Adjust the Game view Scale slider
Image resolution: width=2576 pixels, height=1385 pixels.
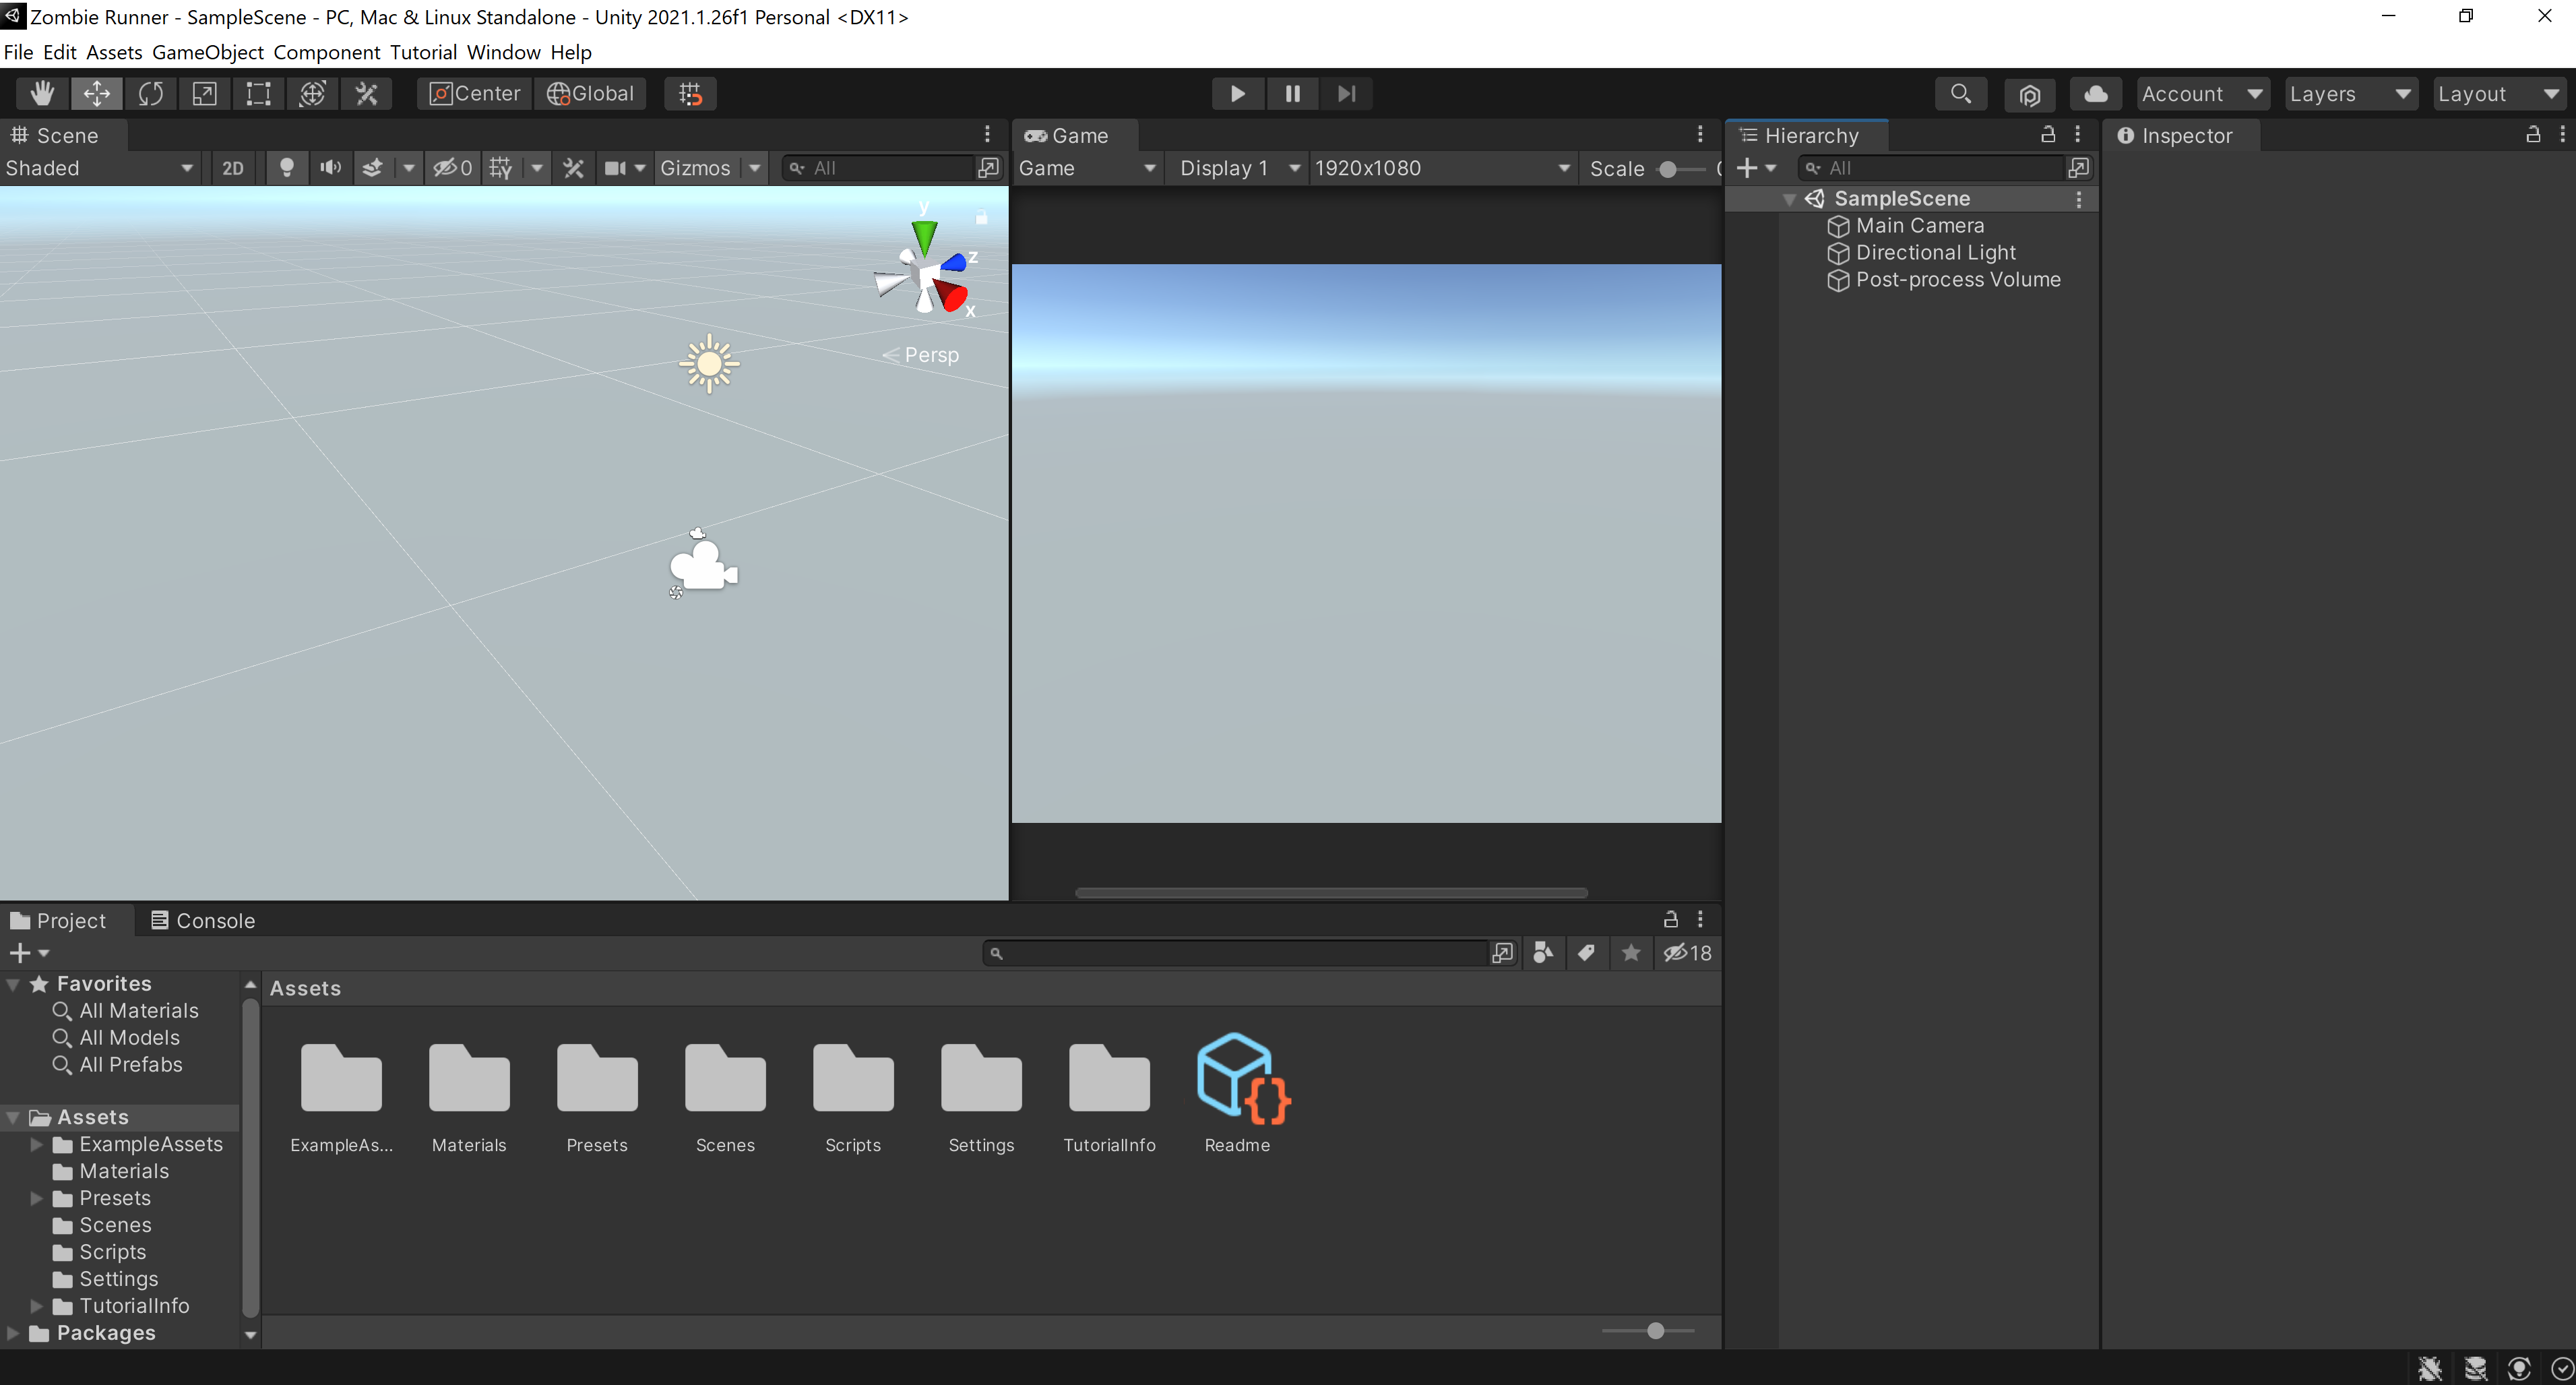point(1667,169)
